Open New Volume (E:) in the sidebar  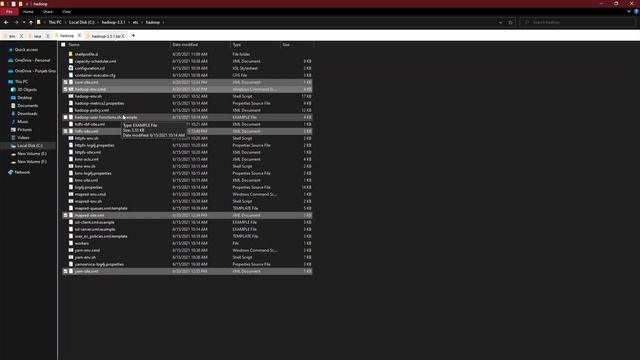coord(32,154)
